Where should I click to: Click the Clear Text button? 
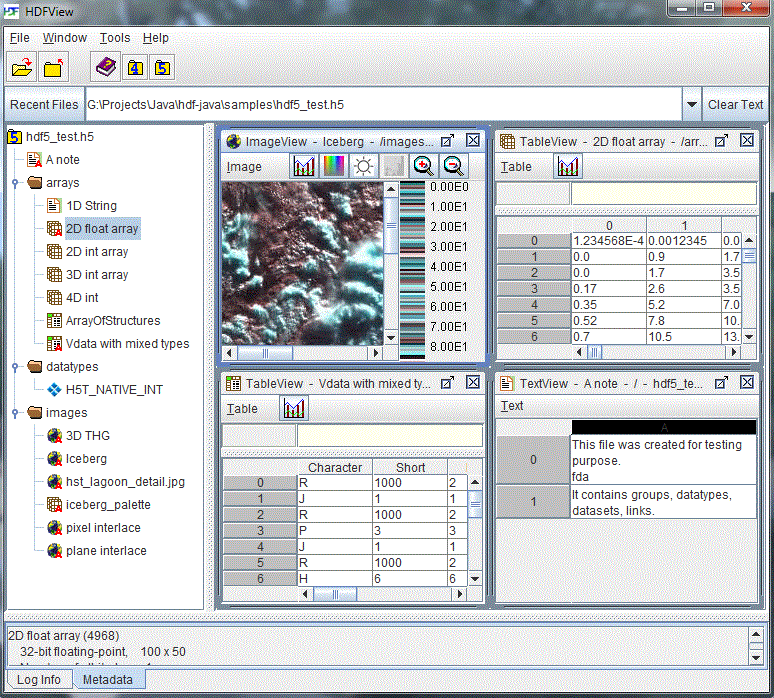tap(735, 105)
